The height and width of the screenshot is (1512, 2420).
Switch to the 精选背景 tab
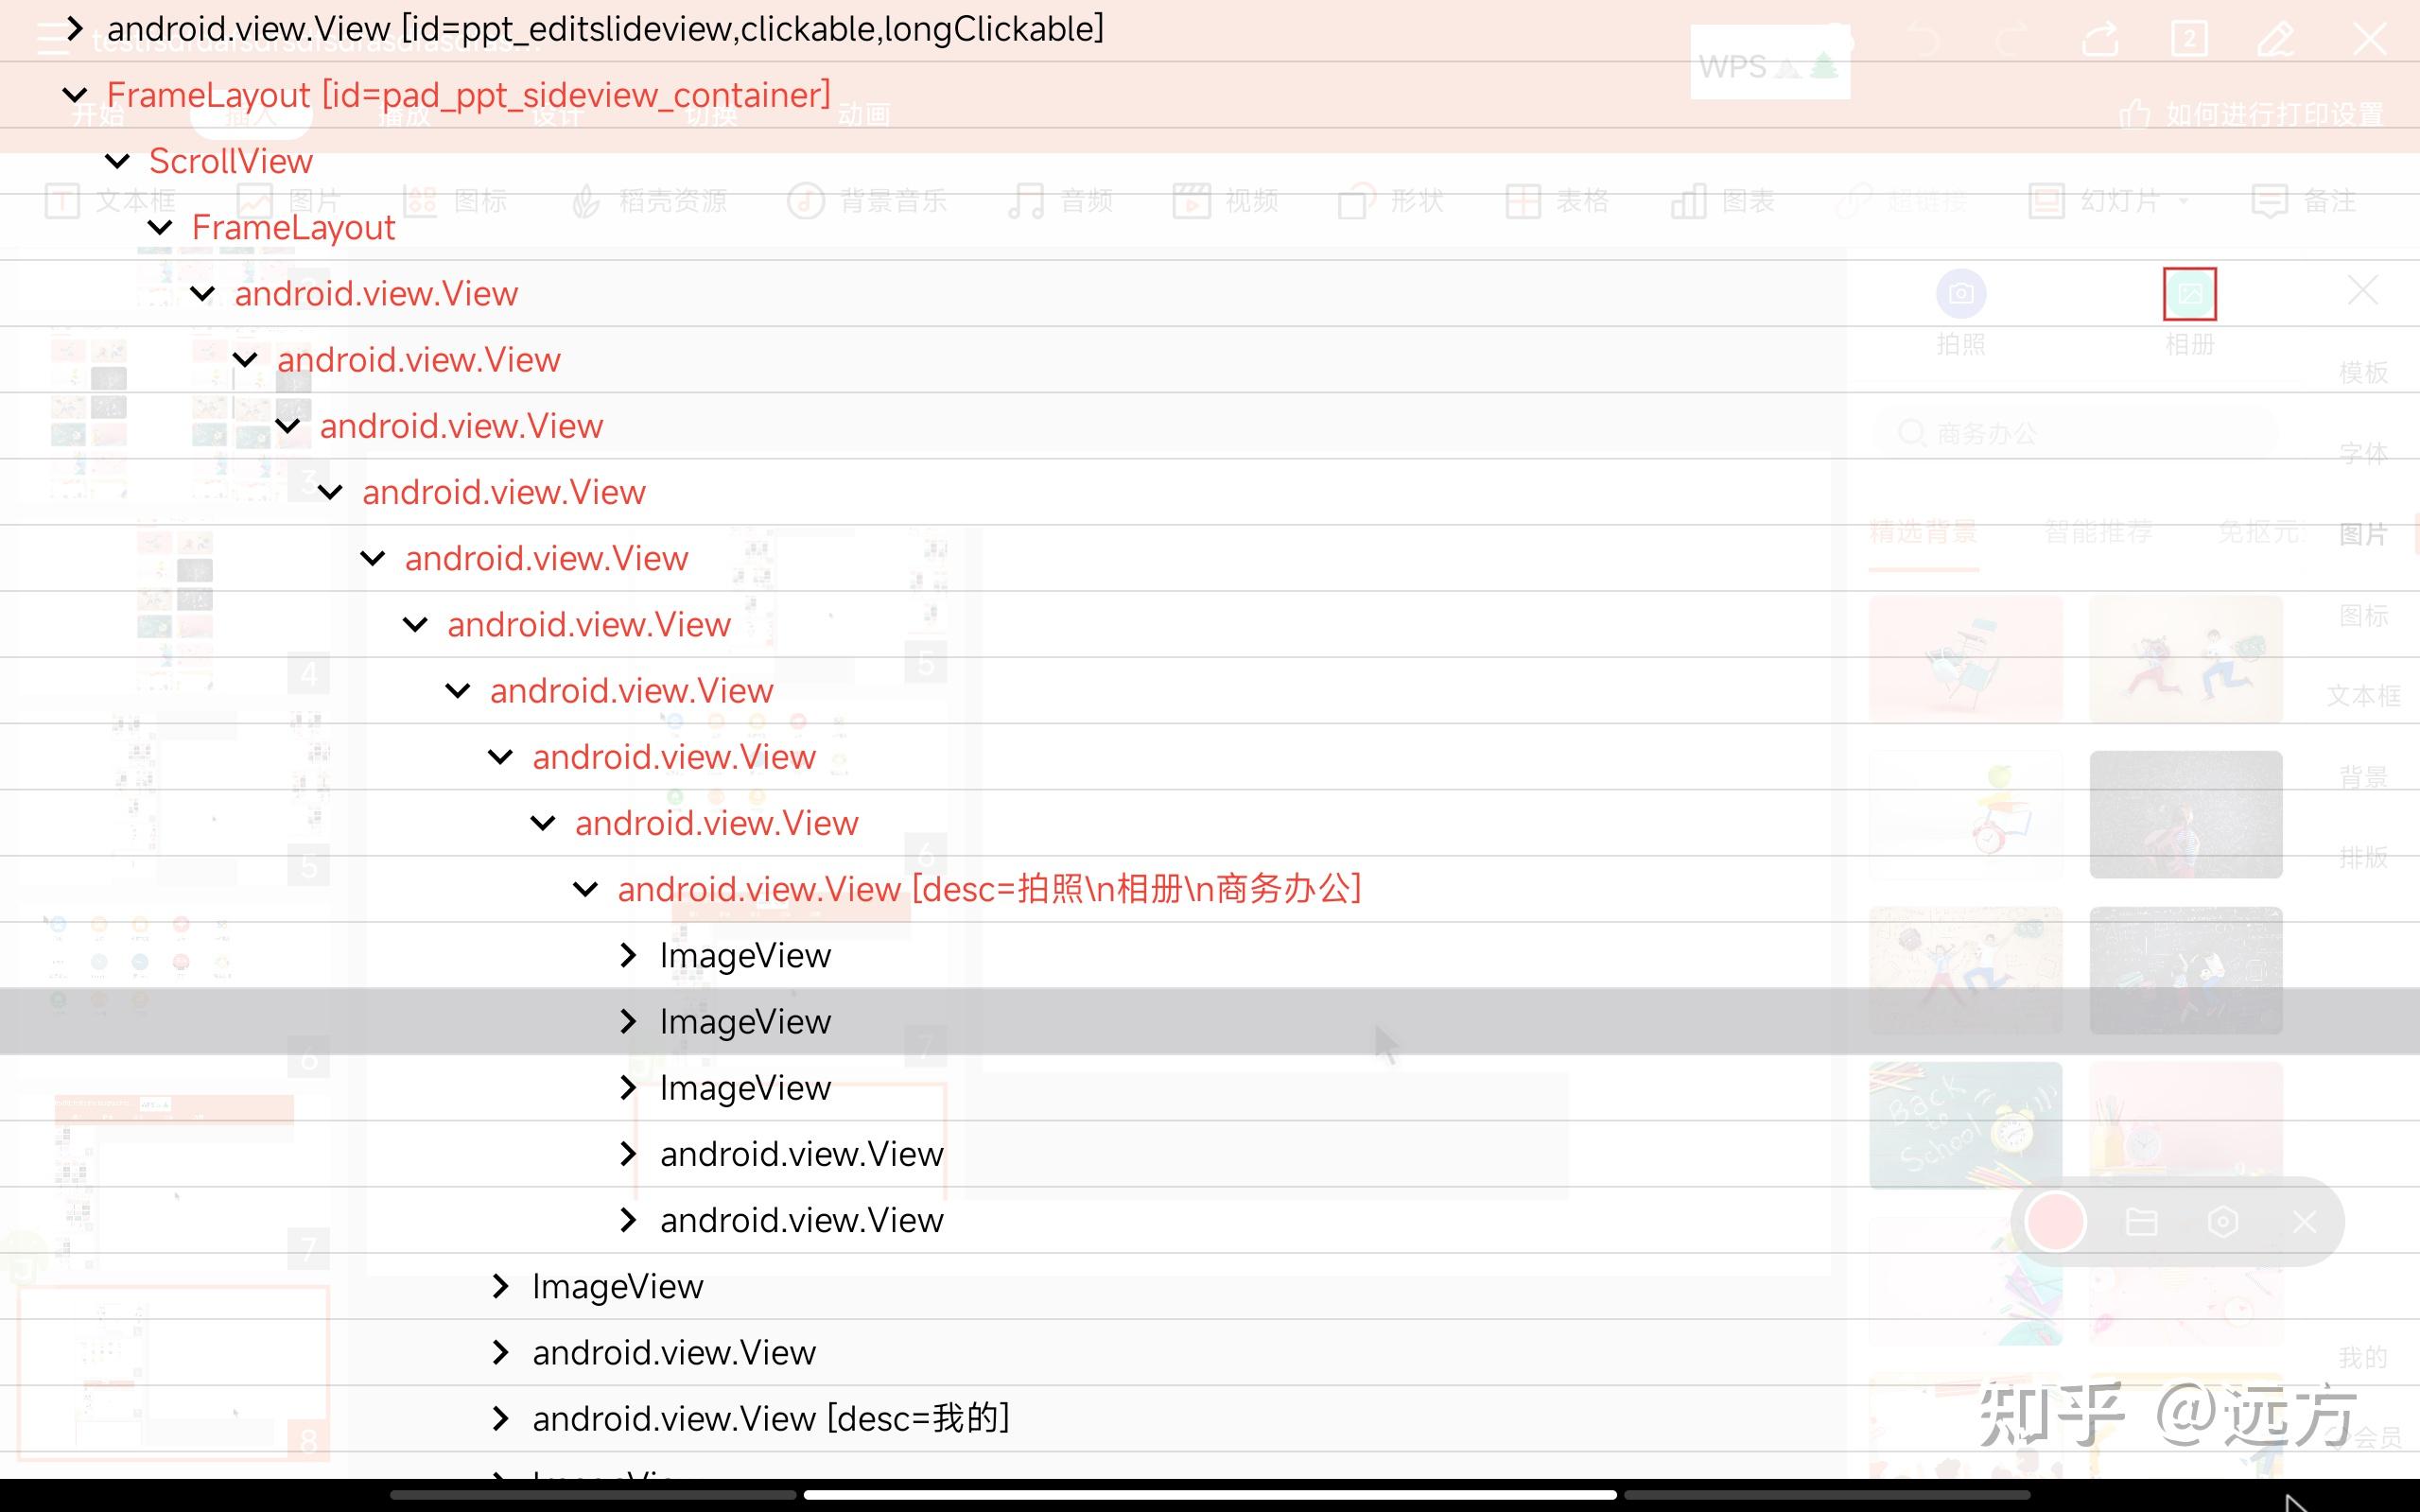[x=1923, y=532]
